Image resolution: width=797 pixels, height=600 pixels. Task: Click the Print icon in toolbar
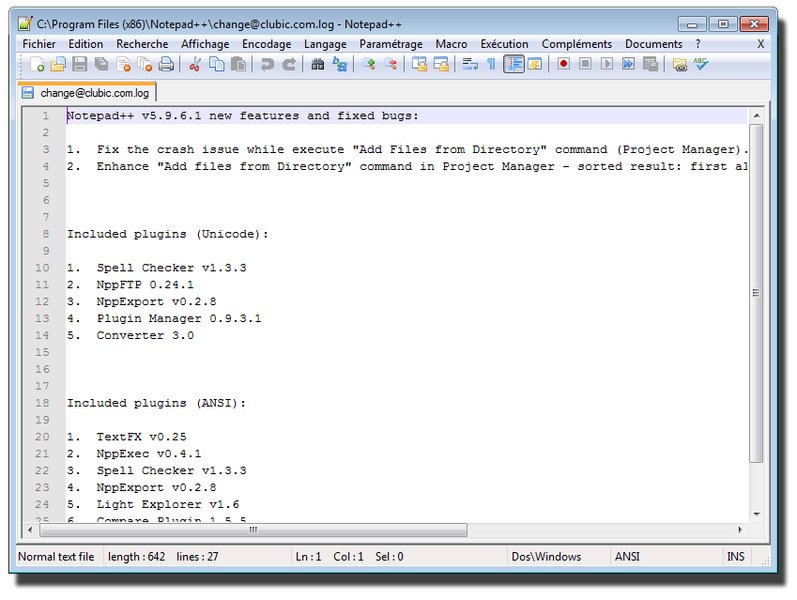pos(166,65)
